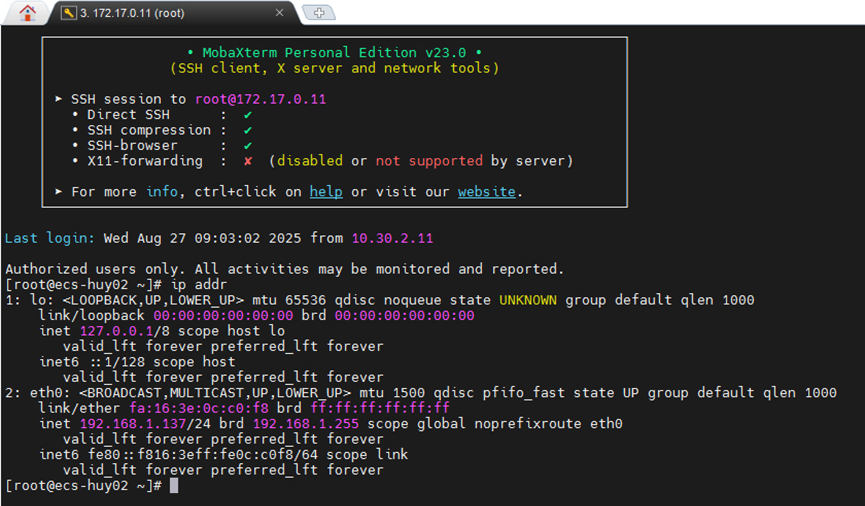Click the ff:ff:ff:ff:ff:ff broadcast MAC
Screen dimensions: 865x506
tap(380, 408)
